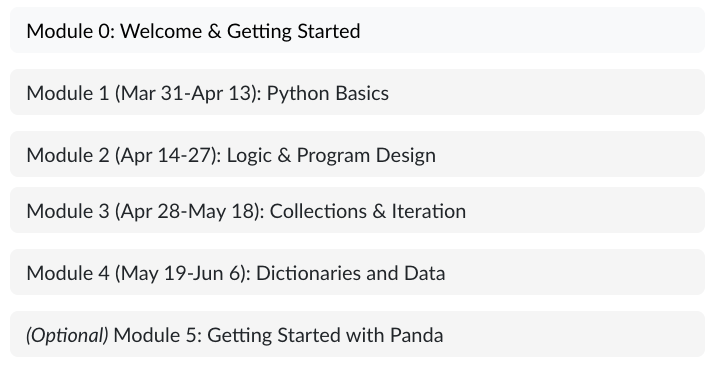Expand Module 2: Logic & Program Design
The width and height of the screenshot is (717, 366).
(357, 154)
